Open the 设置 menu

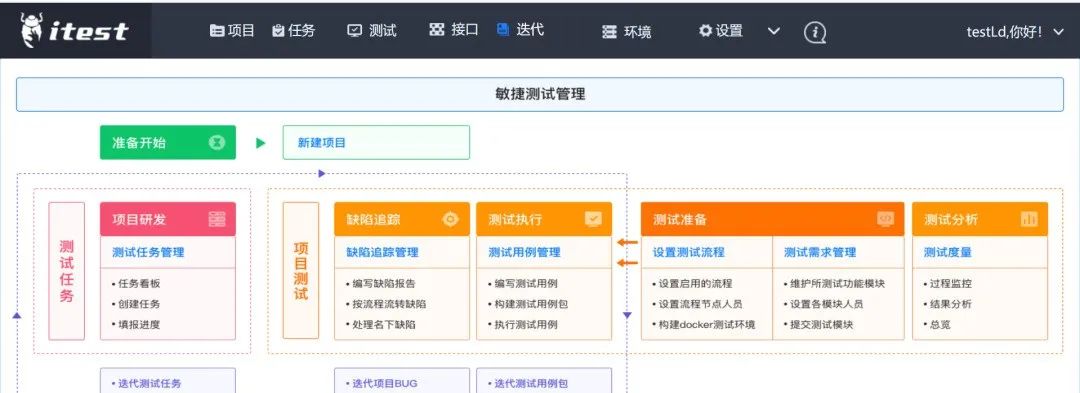[720, 30]
